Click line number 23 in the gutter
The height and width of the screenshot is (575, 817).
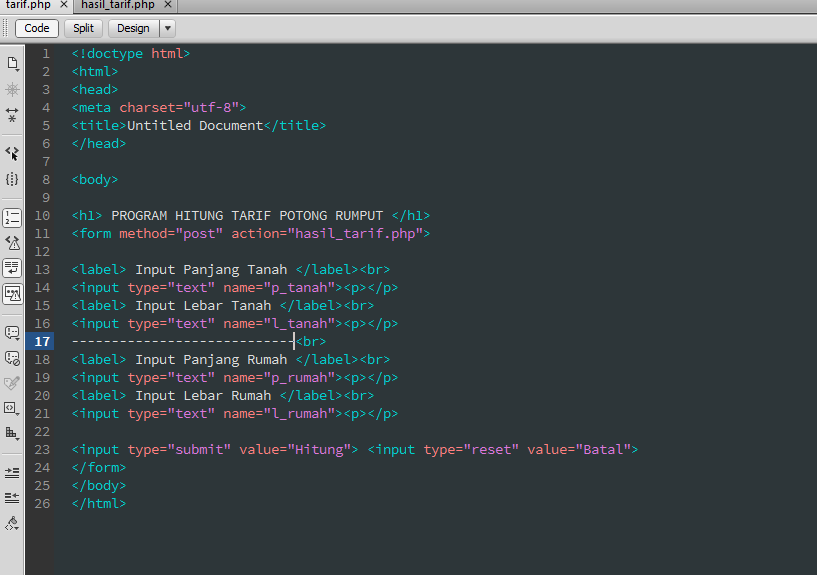41,450
